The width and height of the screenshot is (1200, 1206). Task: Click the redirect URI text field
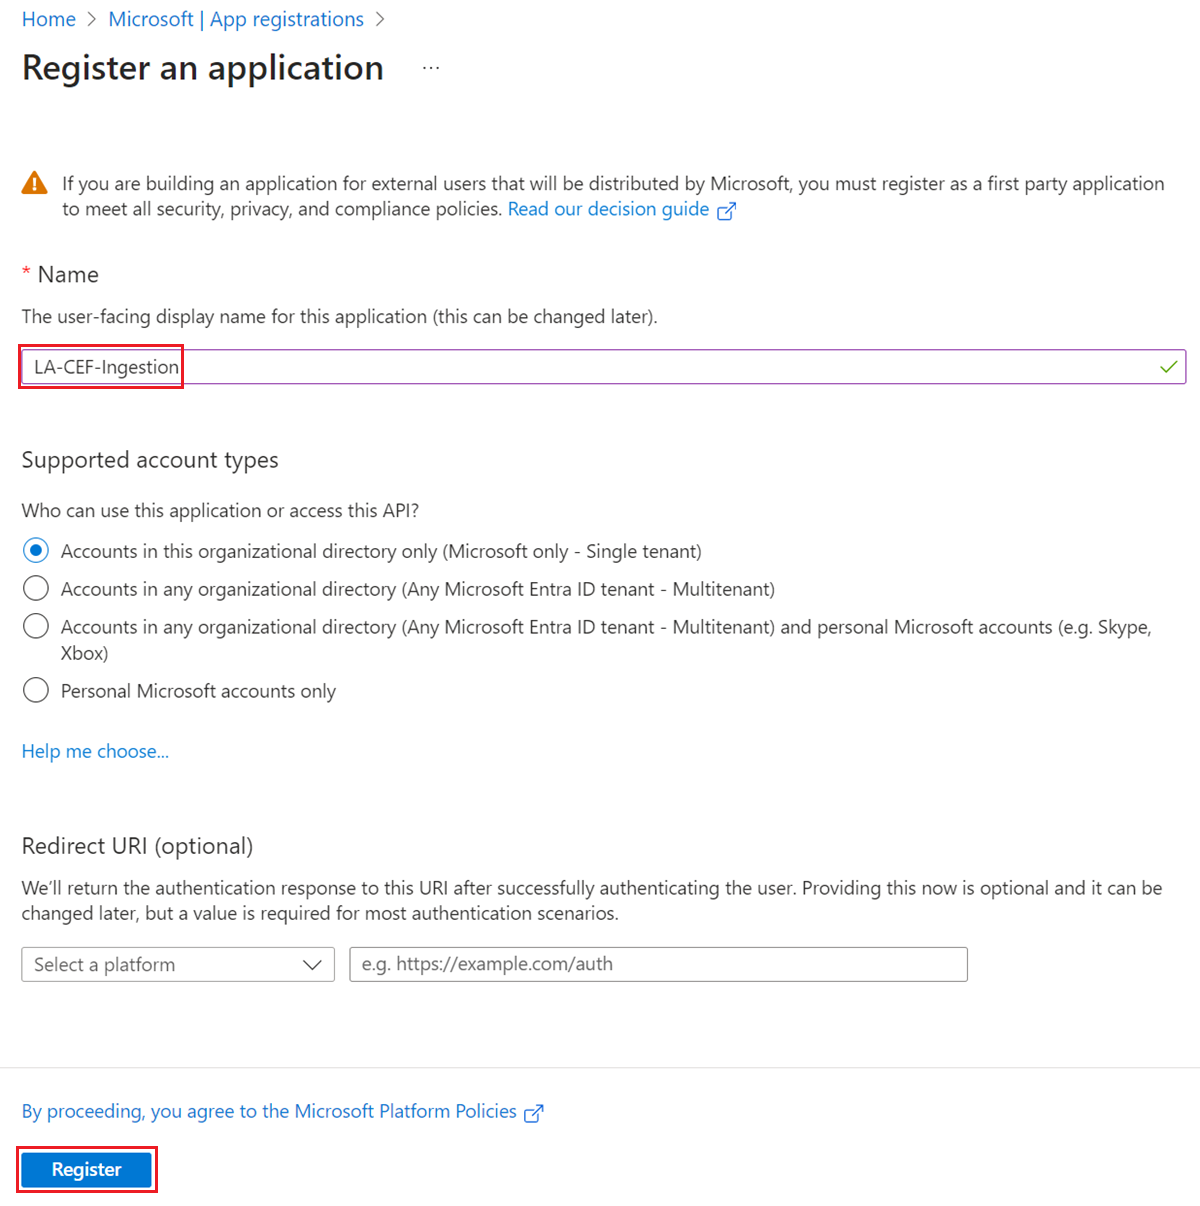click(x=658, y=964)
